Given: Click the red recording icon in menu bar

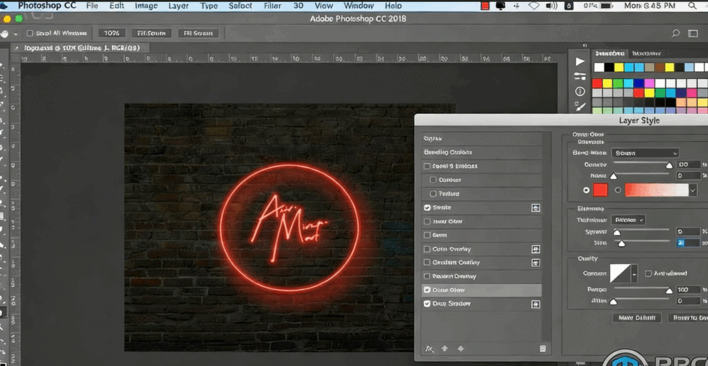Looking at the screenshot, I should click(x=485, y=6).
